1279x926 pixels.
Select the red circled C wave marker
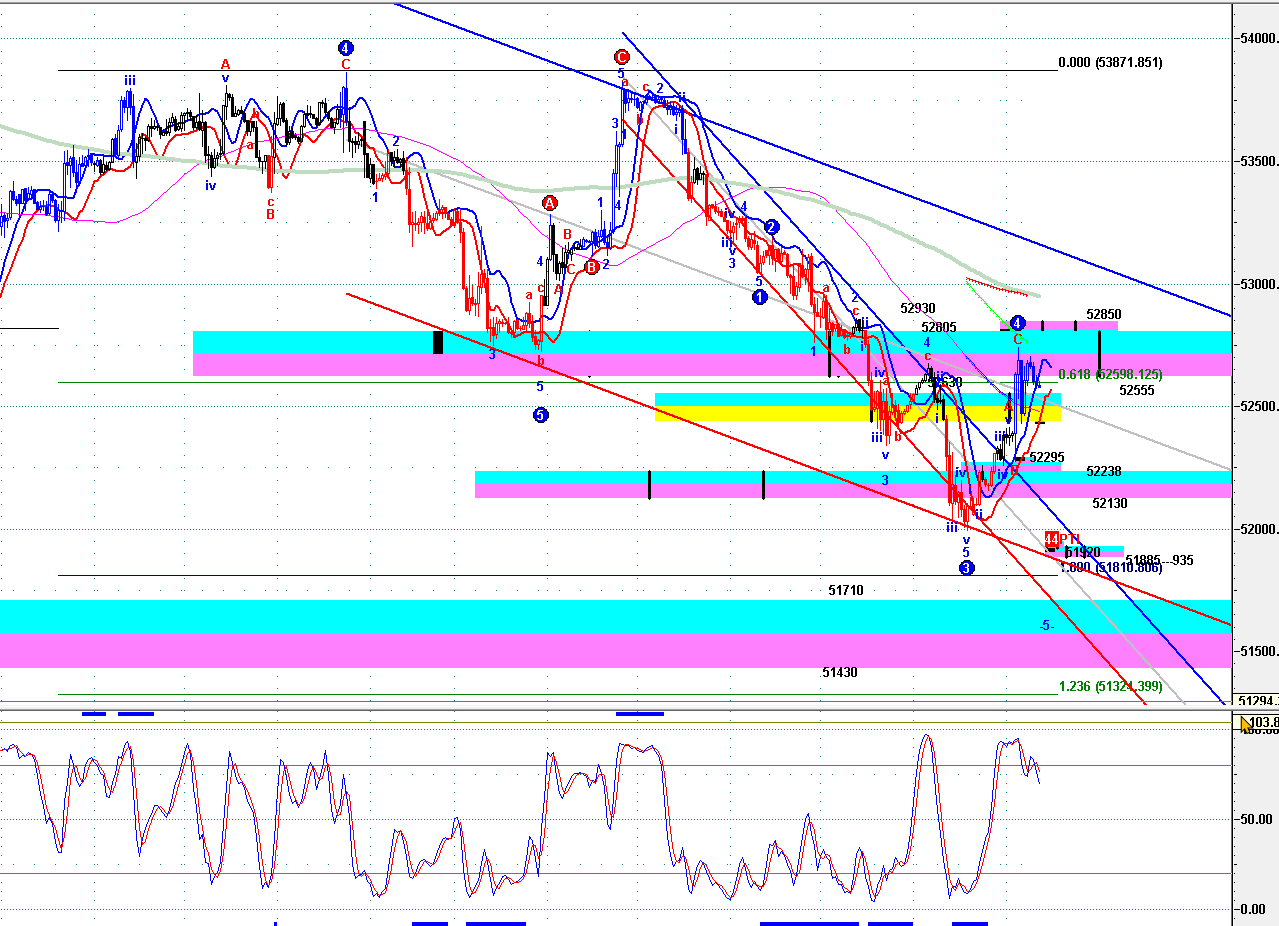coord(622,57)
